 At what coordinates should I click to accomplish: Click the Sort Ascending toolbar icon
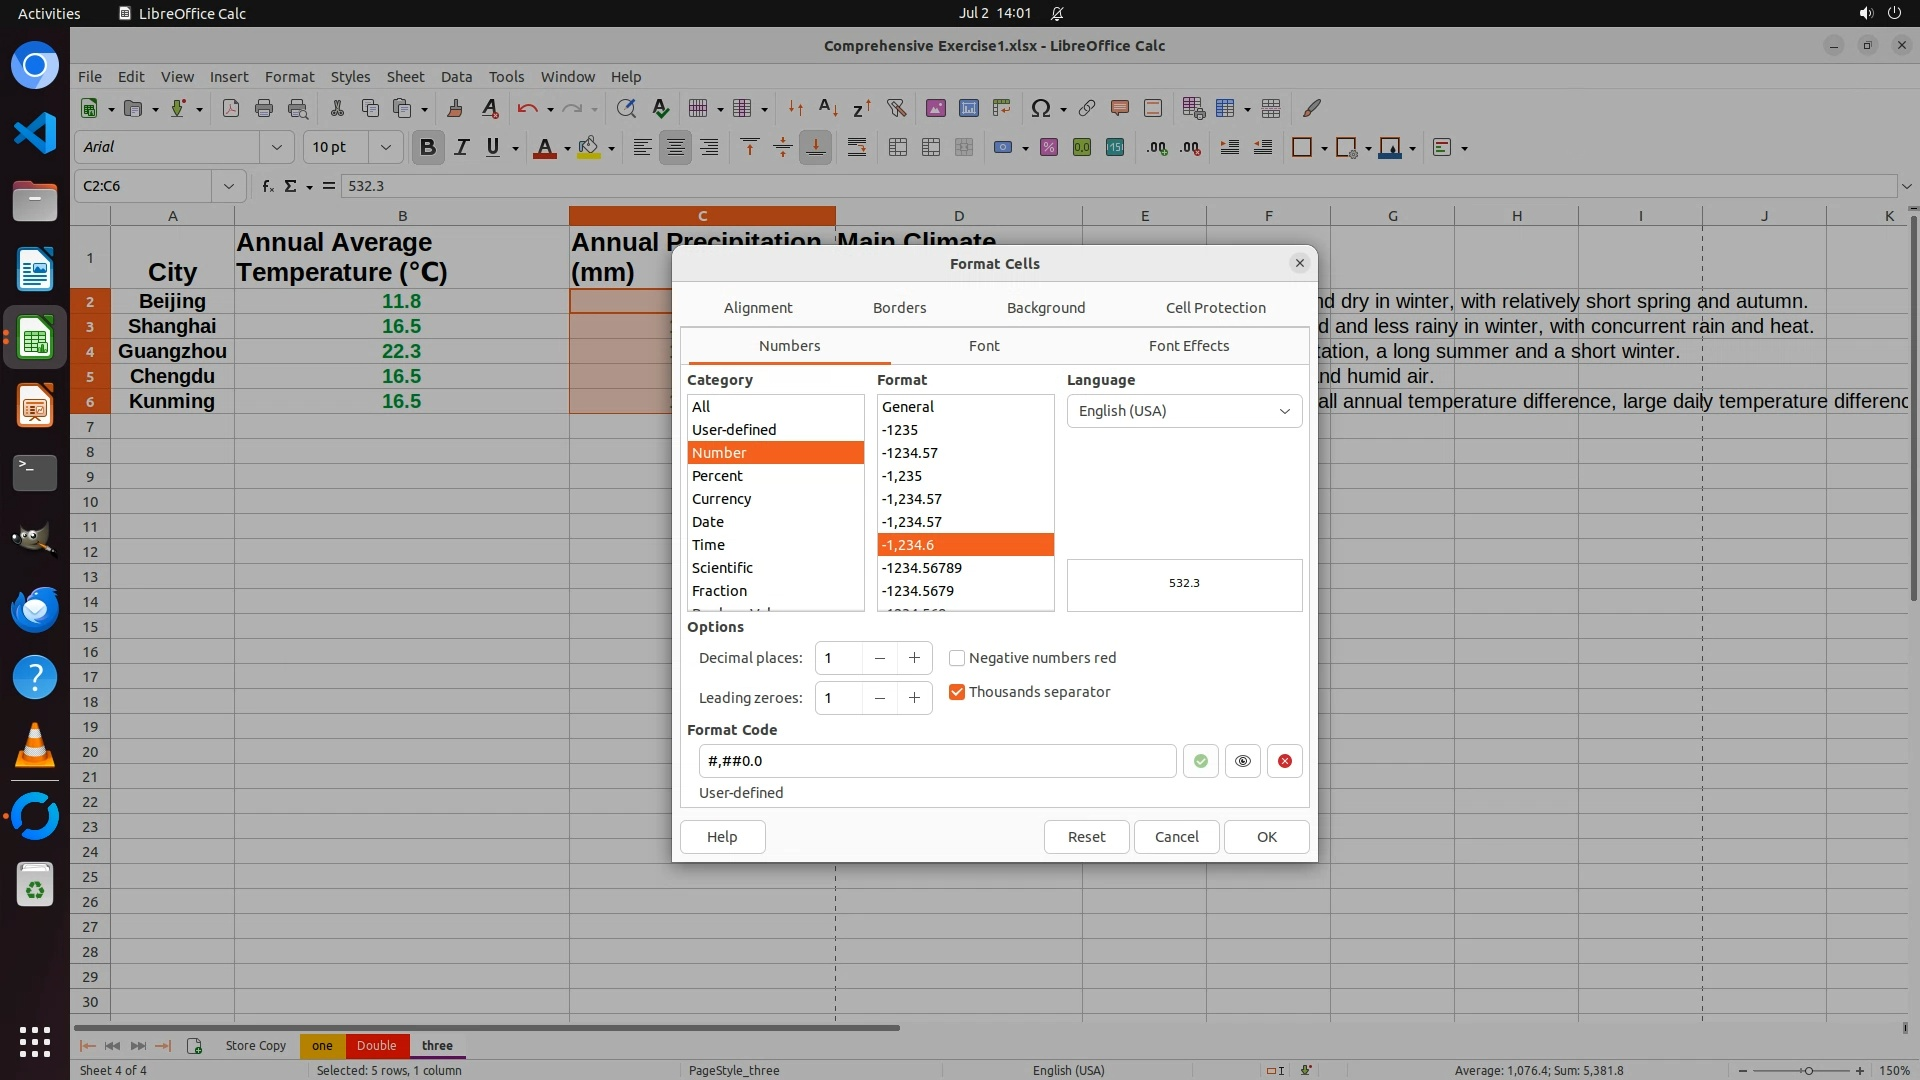828,108
